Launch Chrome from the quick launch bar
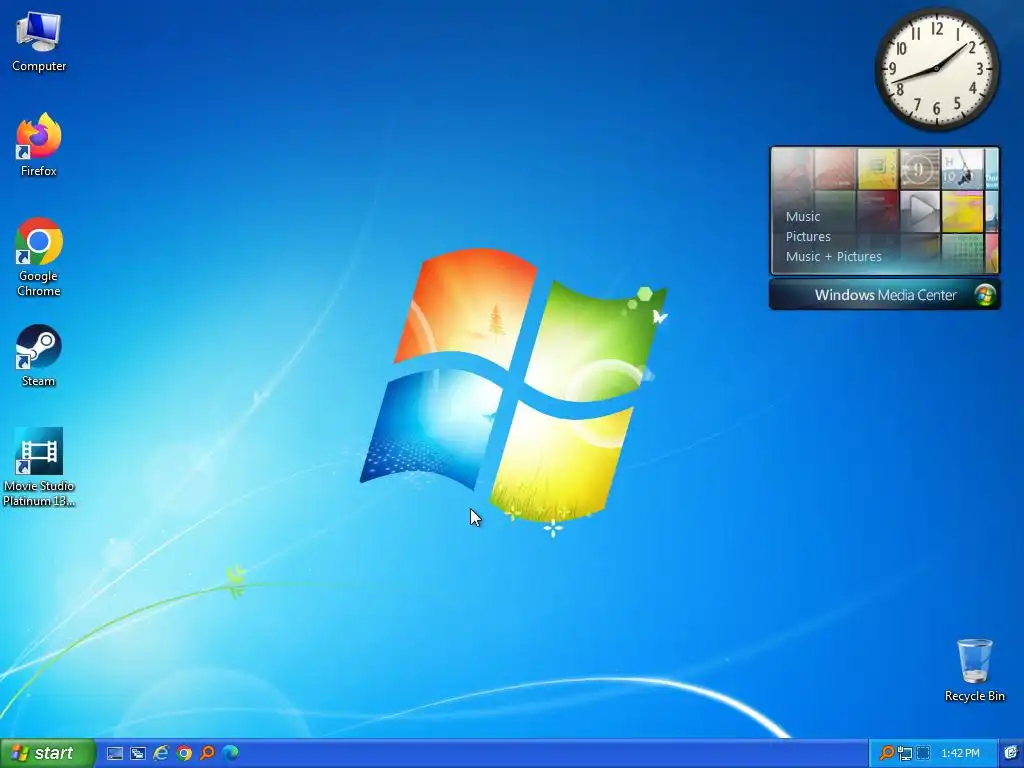The width and height of the screenshot is (1024, 768). (x=184, y=753)
